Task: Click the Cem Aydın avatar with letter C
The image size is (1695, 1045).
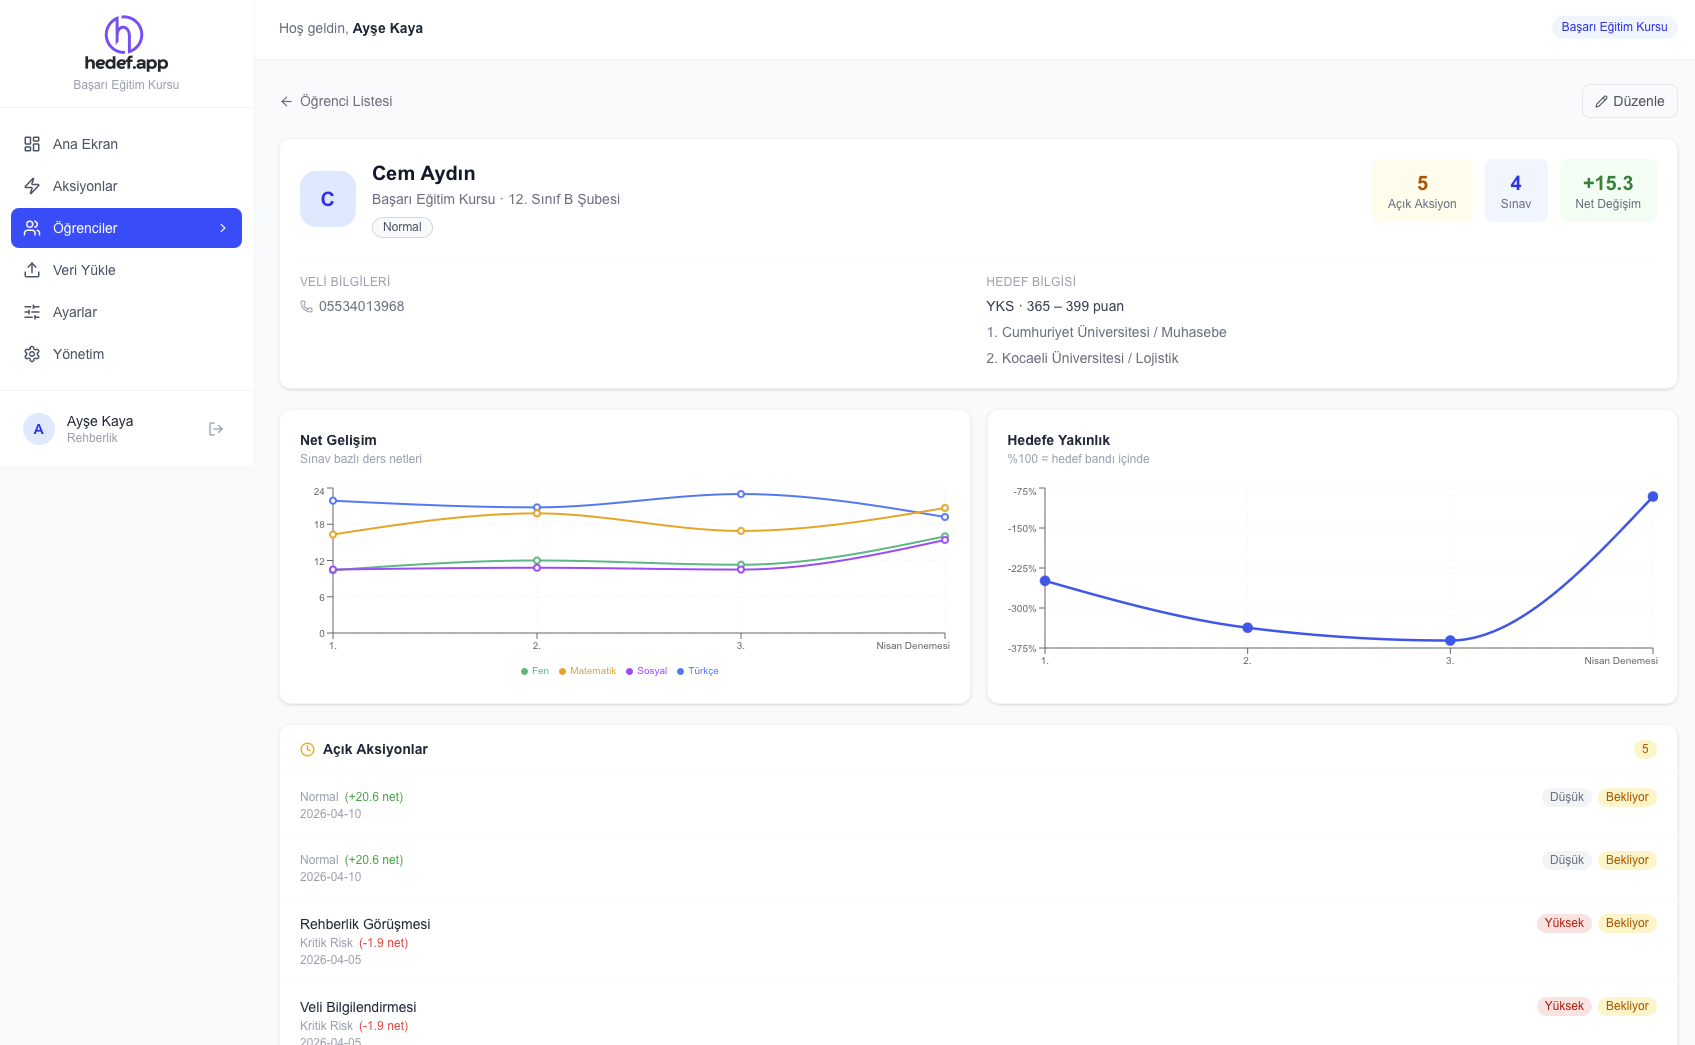Action: 328,199
